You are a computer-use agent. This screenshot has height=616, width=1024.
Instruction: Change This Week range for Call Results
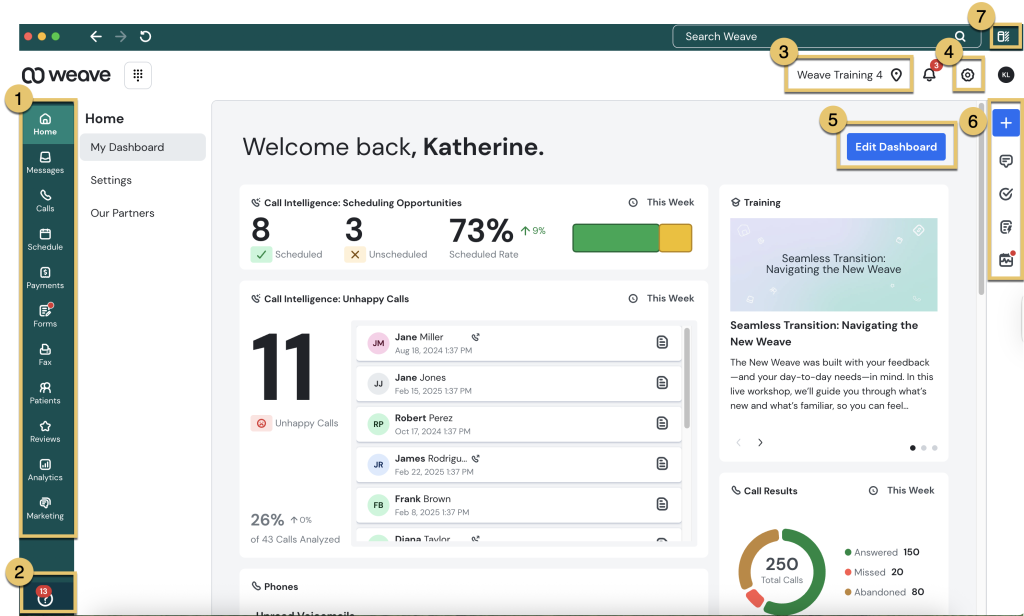902,491
